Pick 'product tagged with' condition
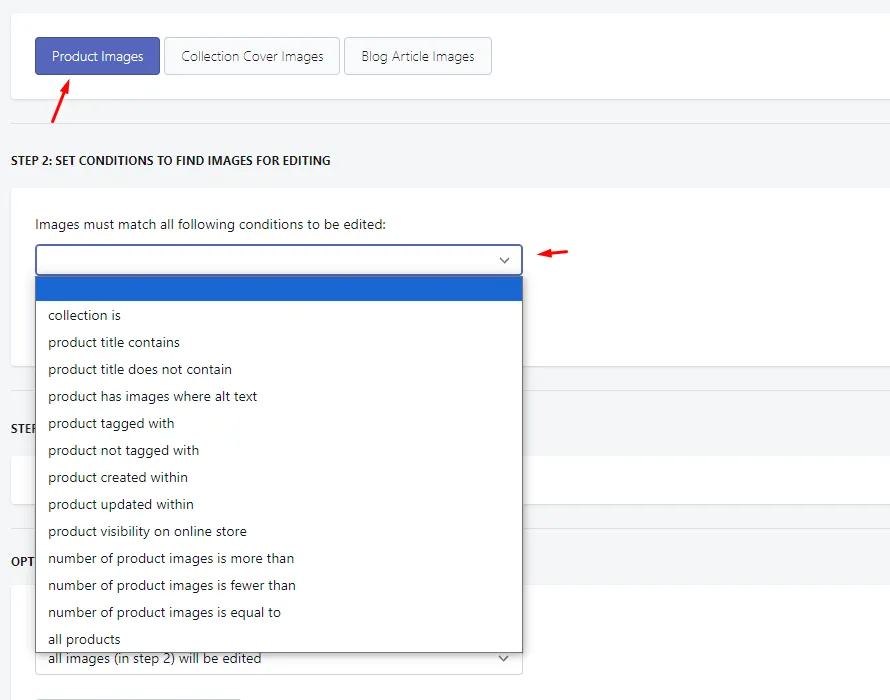 [279, 424]
